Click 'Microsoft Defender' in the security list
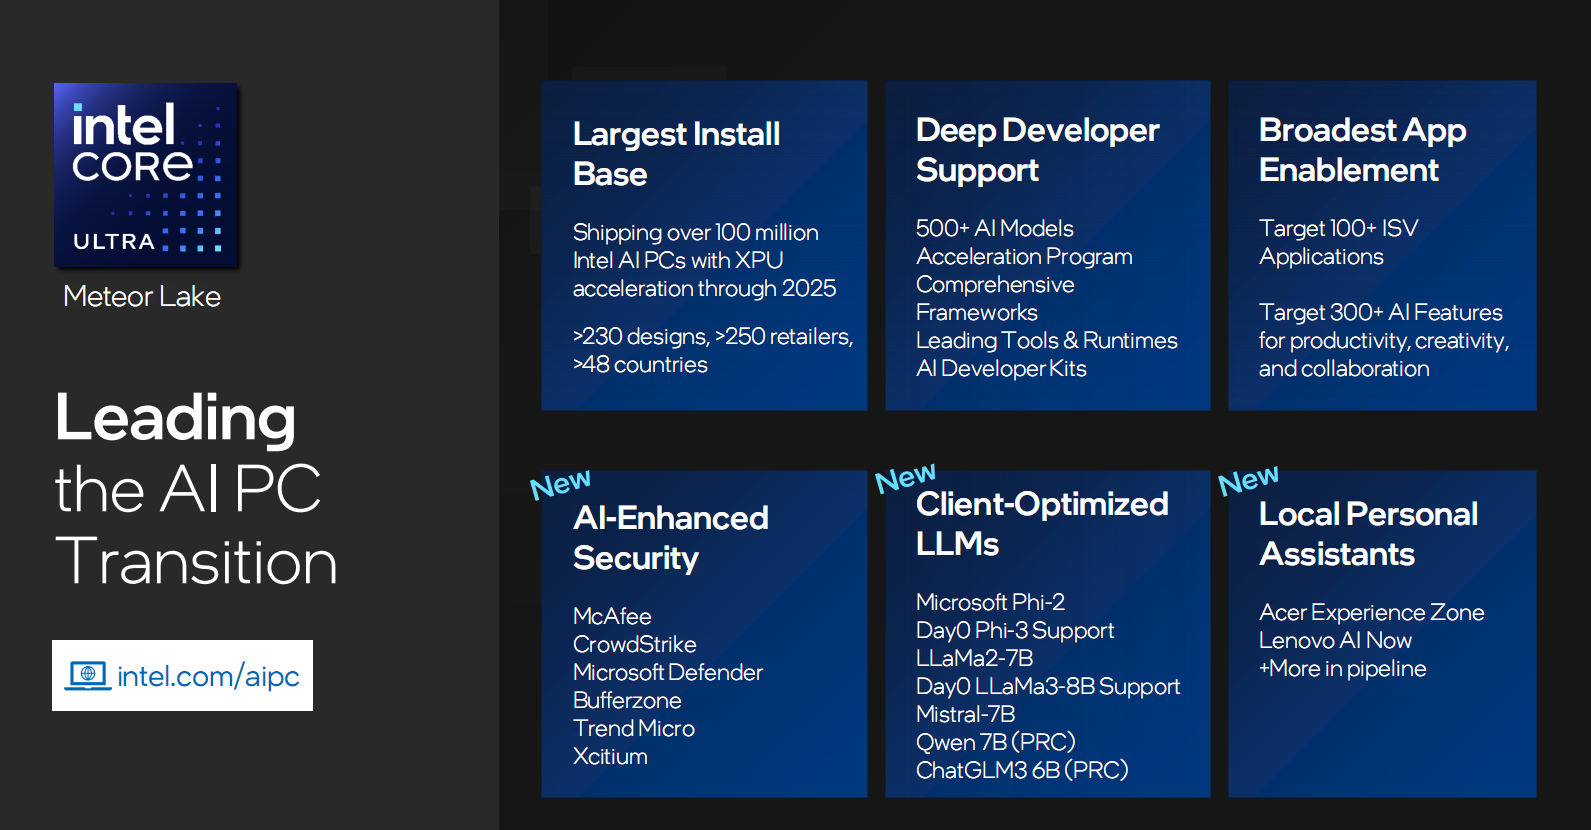The width and height of the screenshot is (1591, 830). click(x=668, y=672)
